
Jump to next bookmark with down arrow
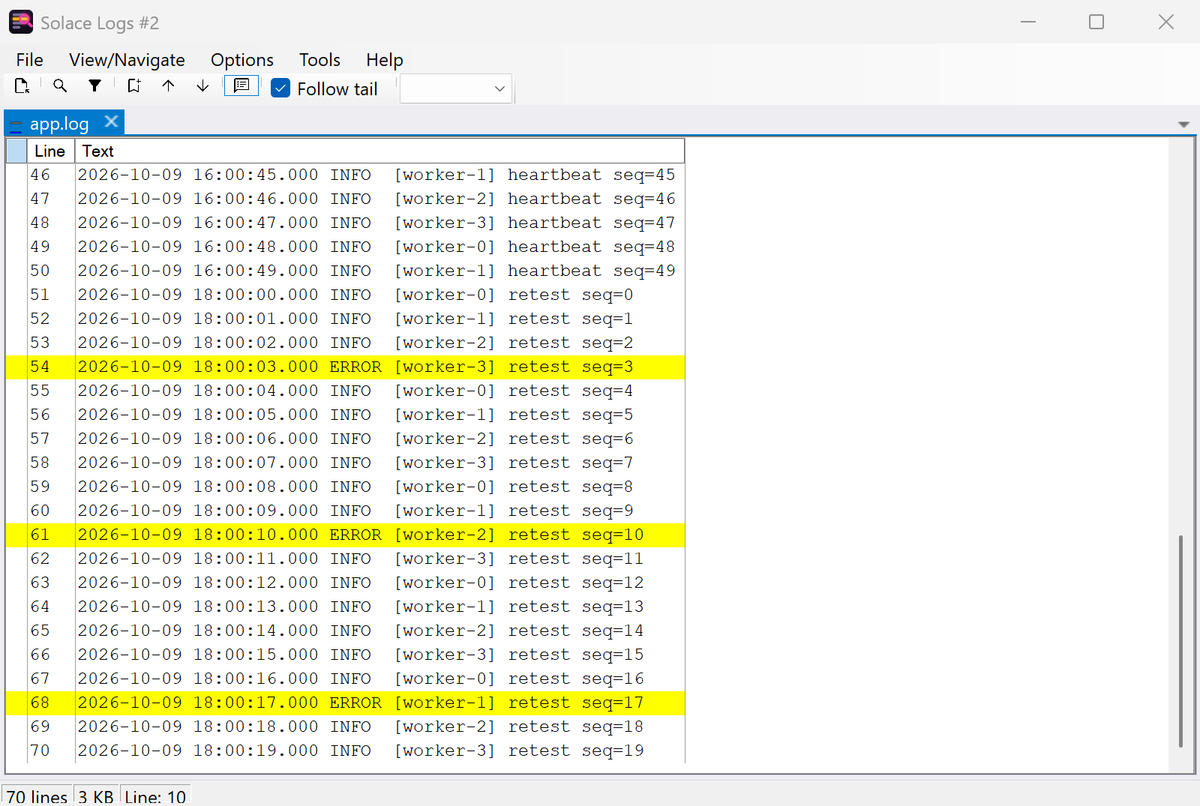click(x=203, y=87)
